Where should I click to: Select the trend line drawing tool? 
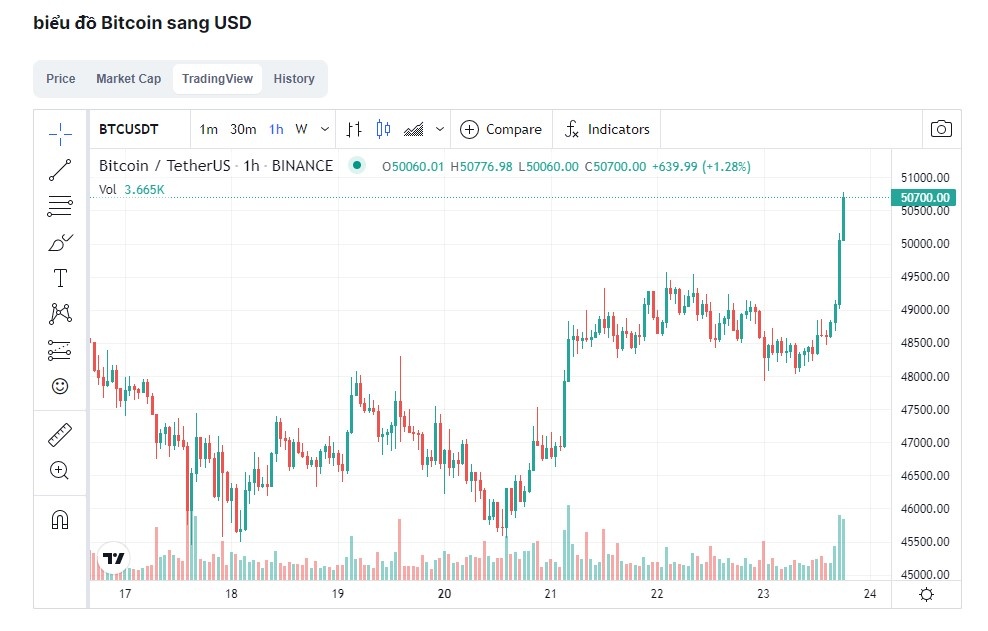click(x=60, y=168)
